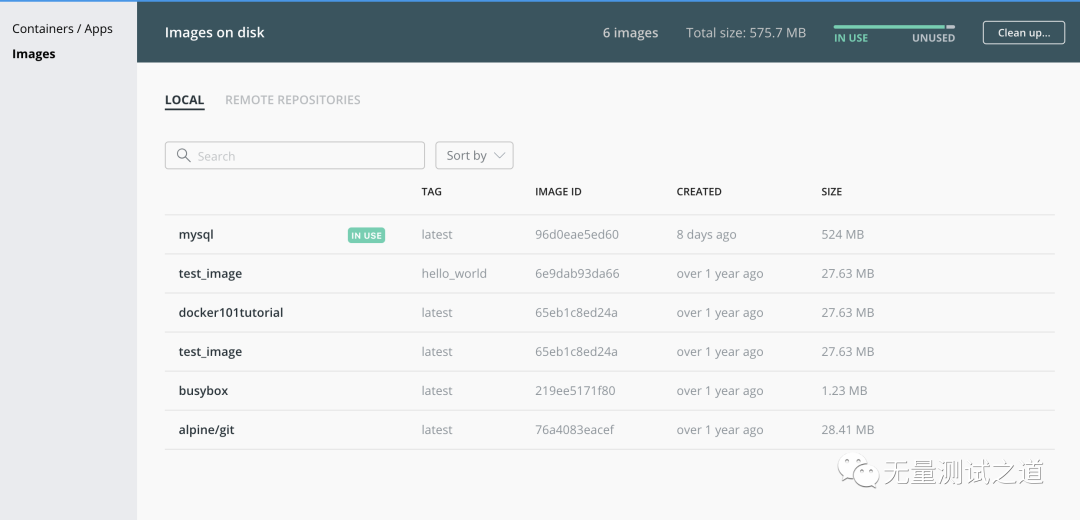Click the search magnifier icon
This screenshot has height=520, width=1080.
pos(183,155)
